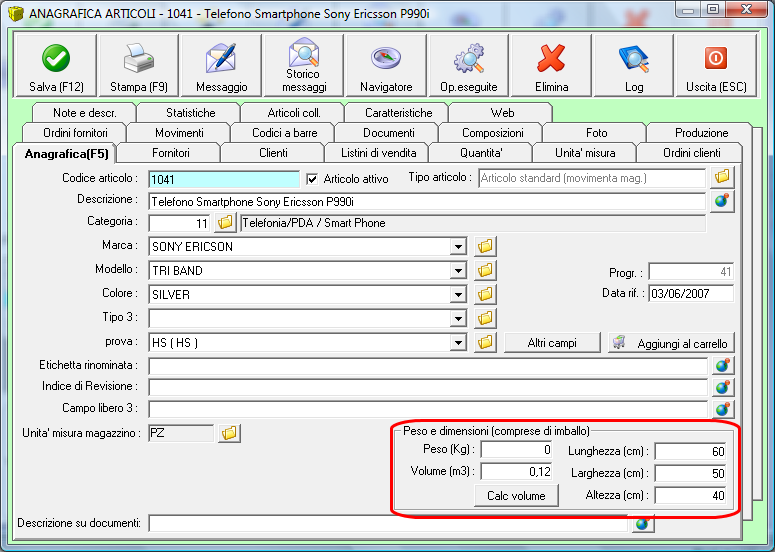The height and width of the screenshot is (552, 775).
Task: Click the Aggiungi al carrello button
Action: (x=671, y=343)
